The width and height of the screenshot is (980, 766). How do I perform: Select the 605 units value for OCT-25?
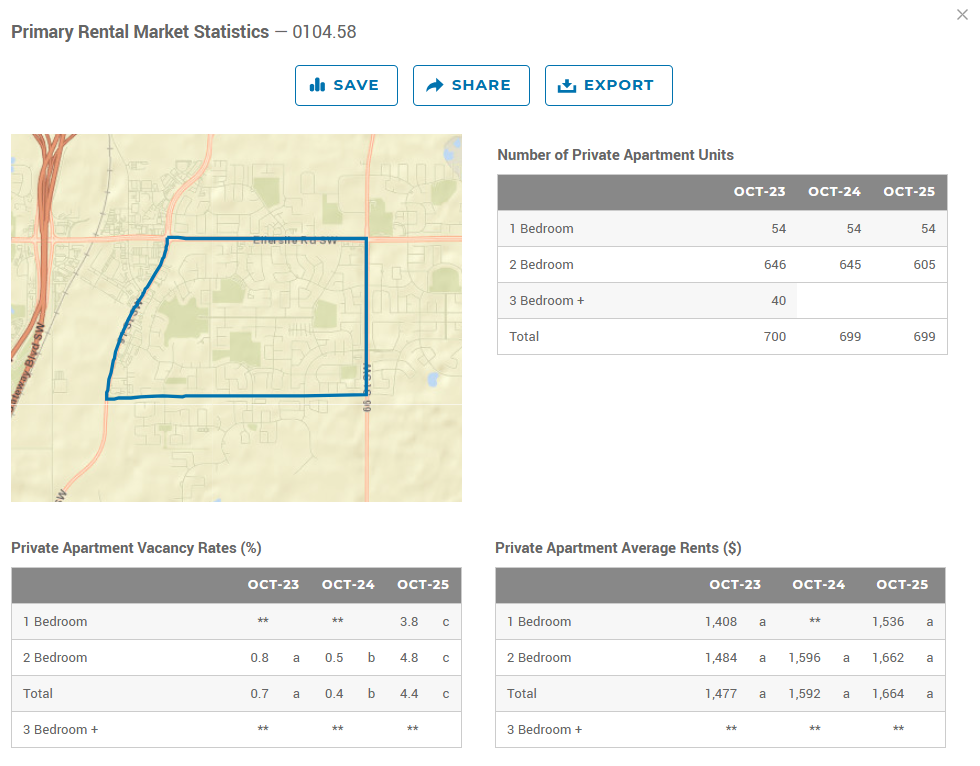pos(924,265)
